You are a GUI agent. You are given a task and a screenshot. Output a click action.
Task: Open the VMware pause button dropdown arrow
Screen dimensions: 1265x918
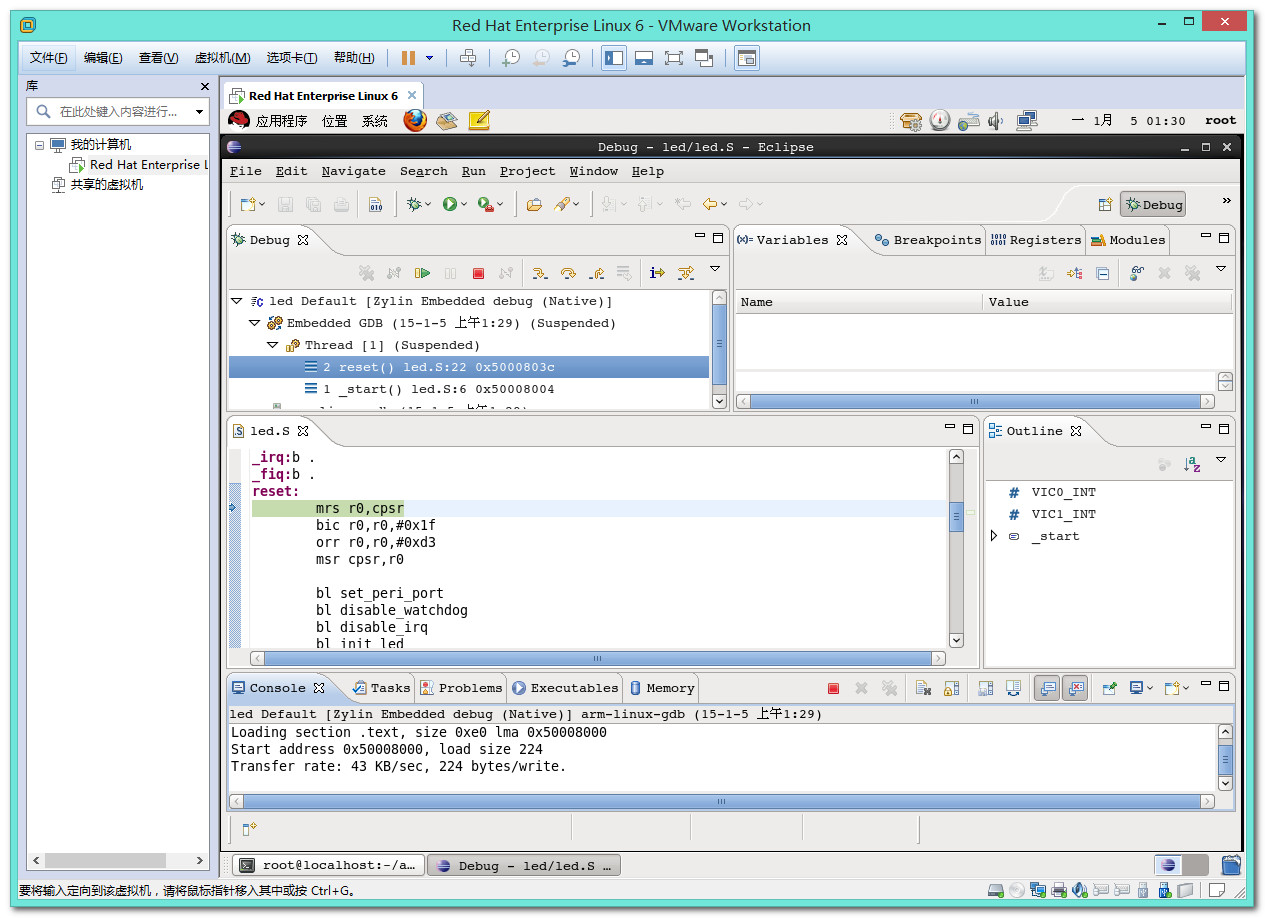point(430,58)
